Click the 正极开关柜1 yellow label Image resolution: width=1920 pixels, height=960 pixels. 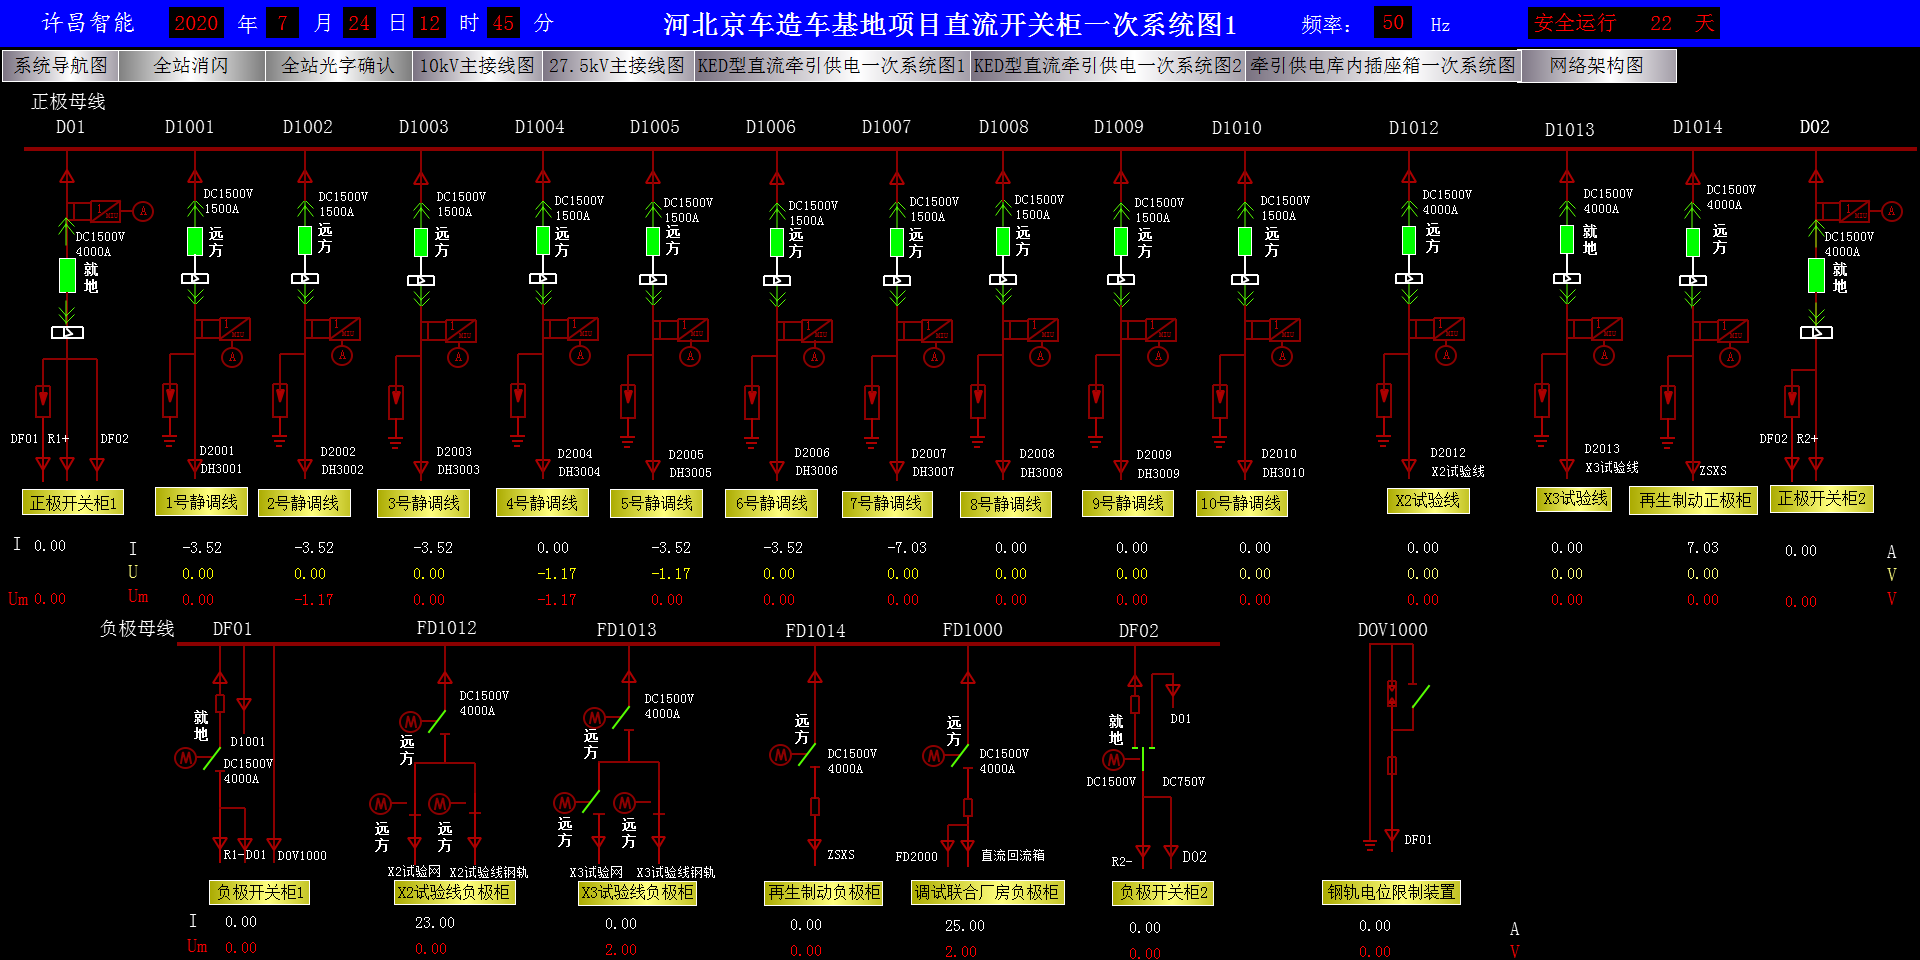pyautogui.click(x=73, y=503)
